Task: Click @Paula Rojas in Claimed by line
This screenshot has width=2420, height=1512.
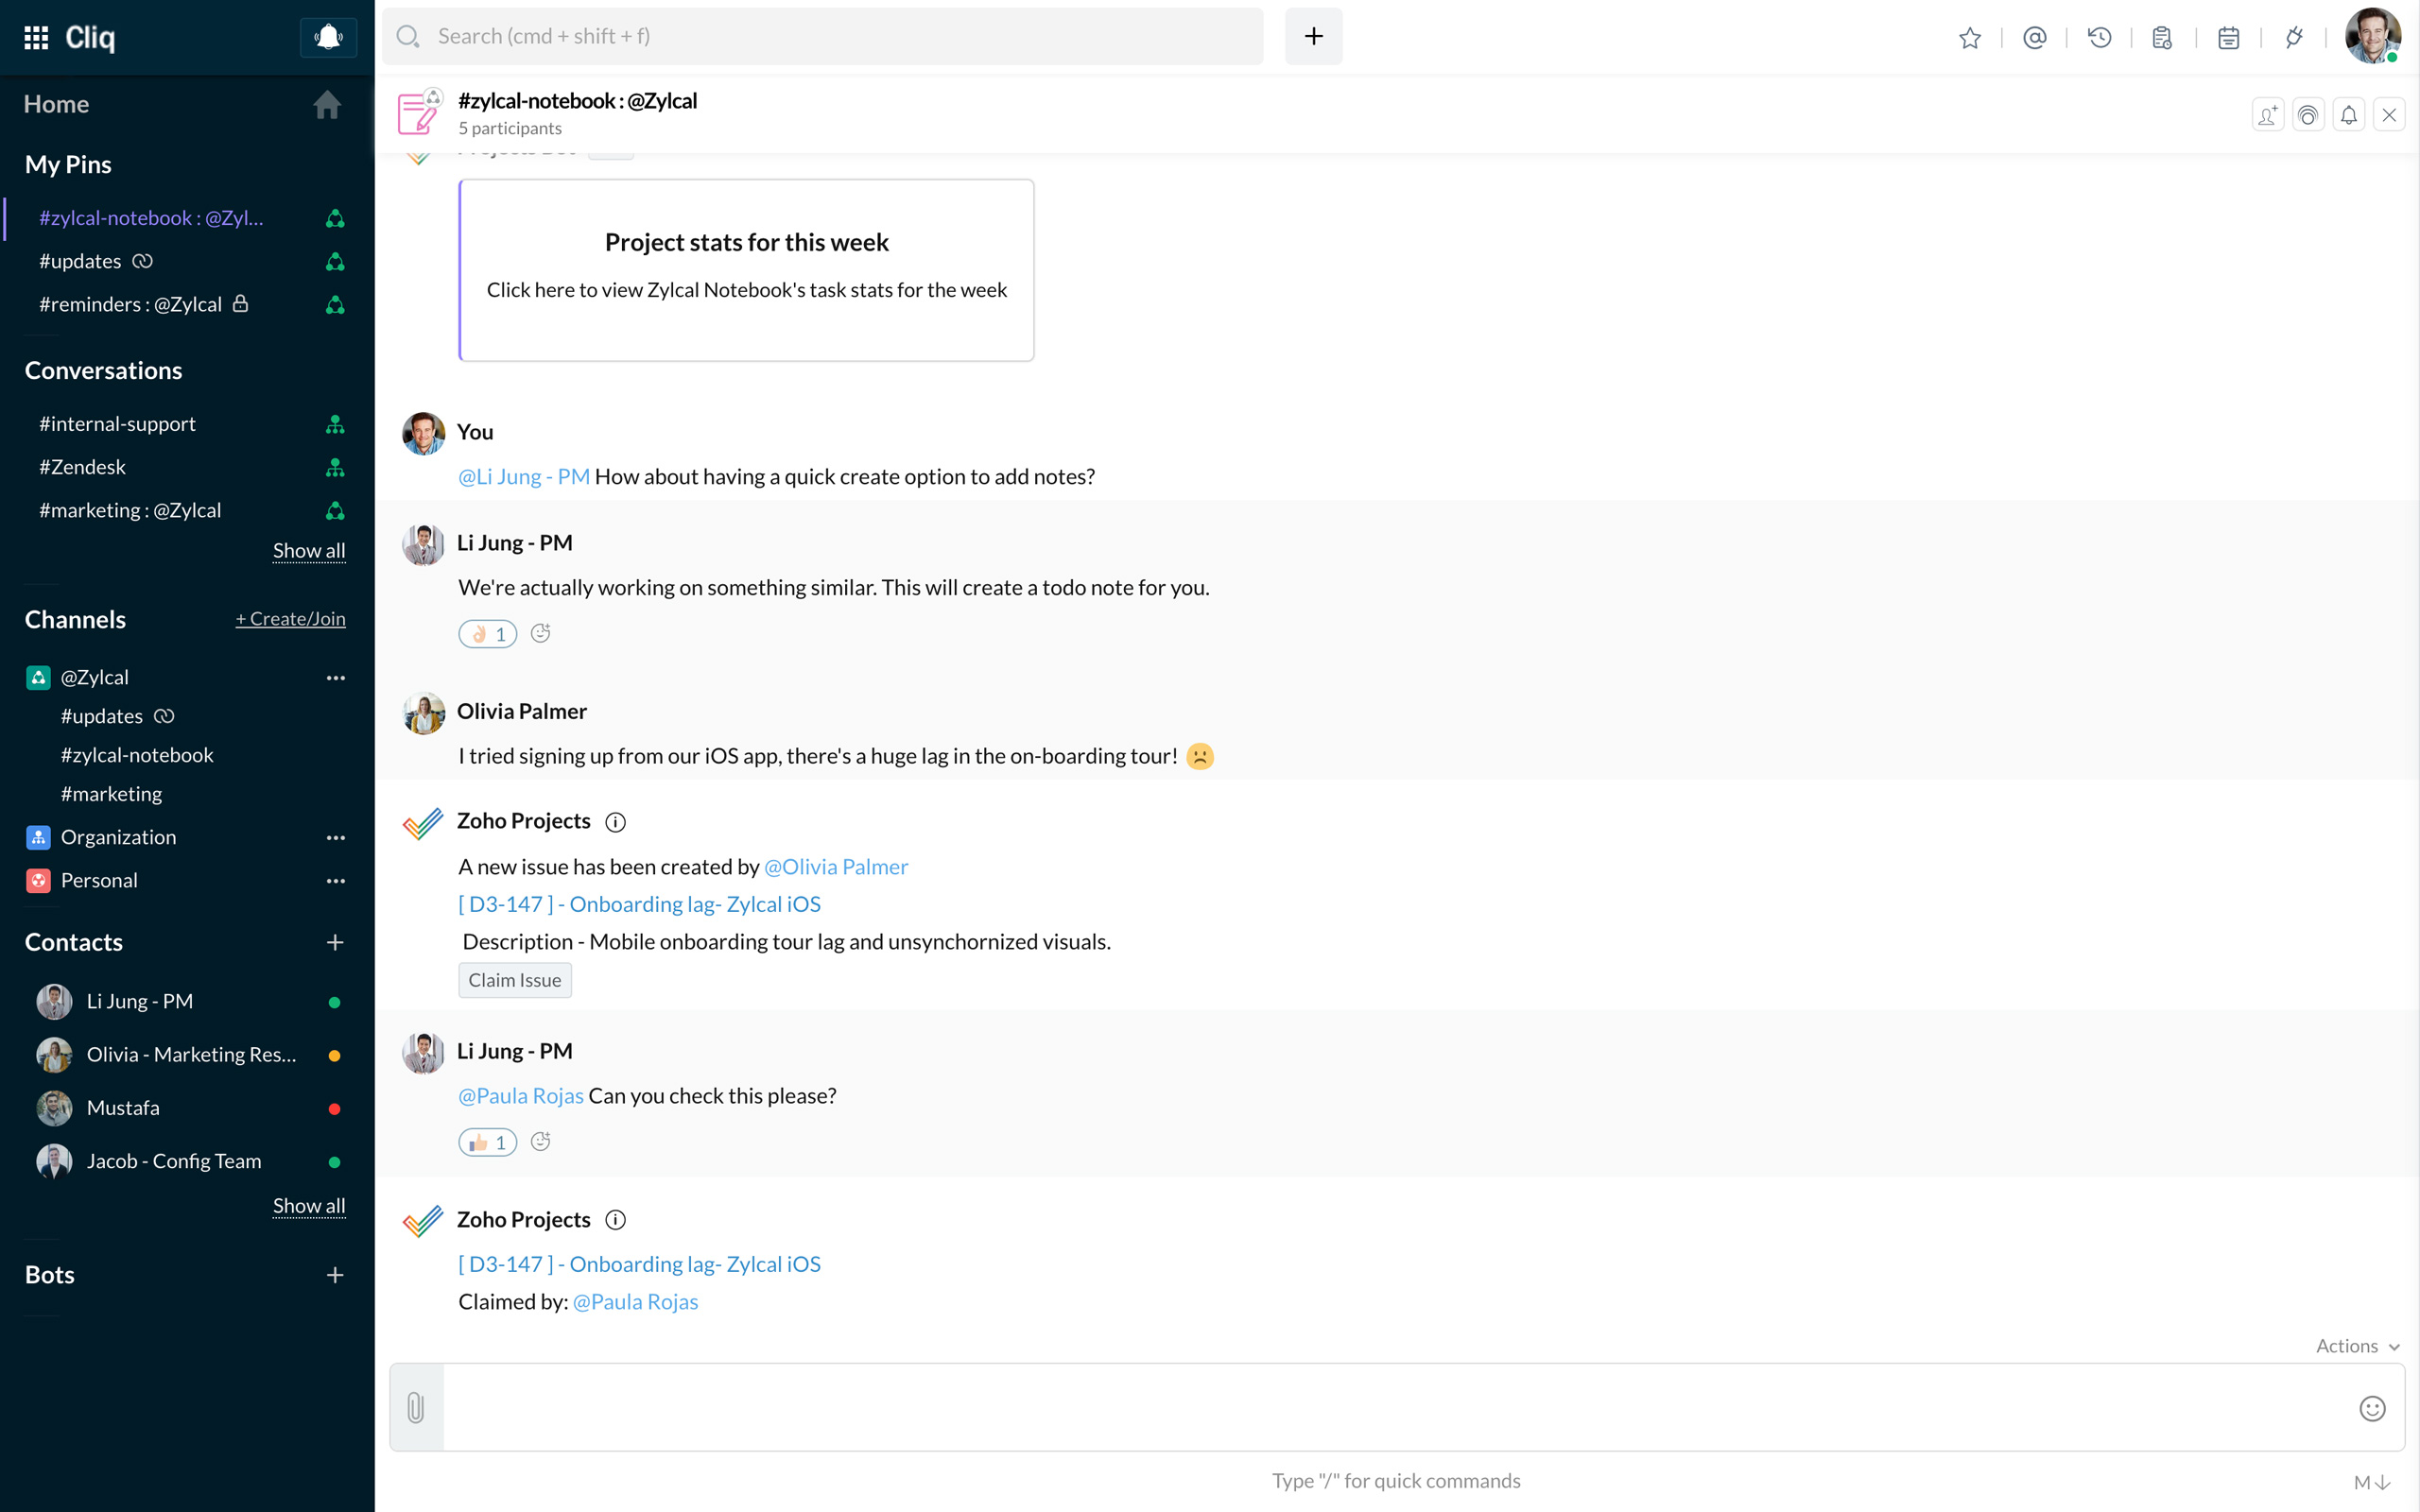Action: pos(635,1302)
